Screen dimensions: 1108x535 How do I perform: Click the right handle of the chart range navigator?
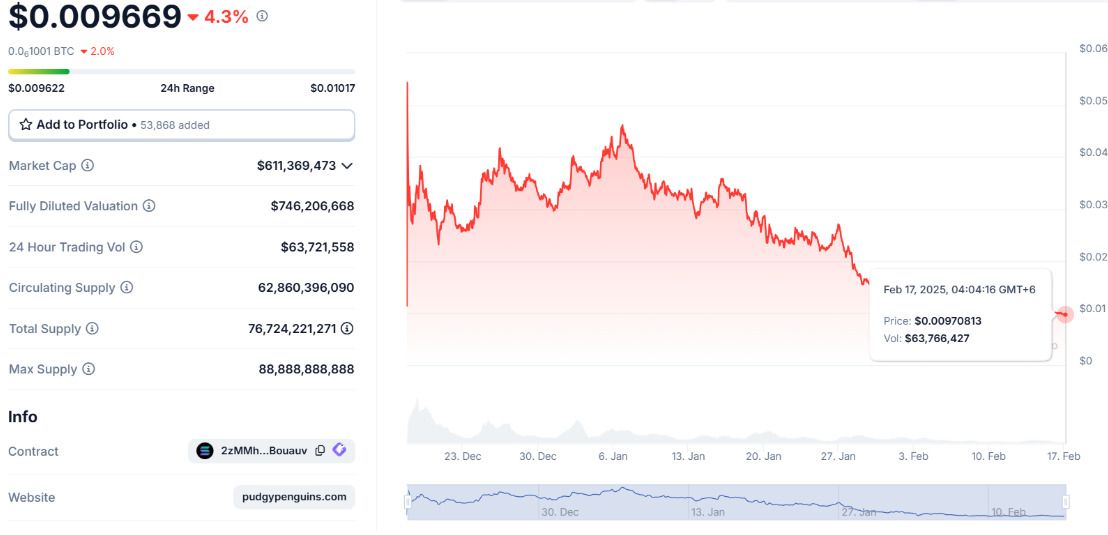[1066, 502]
